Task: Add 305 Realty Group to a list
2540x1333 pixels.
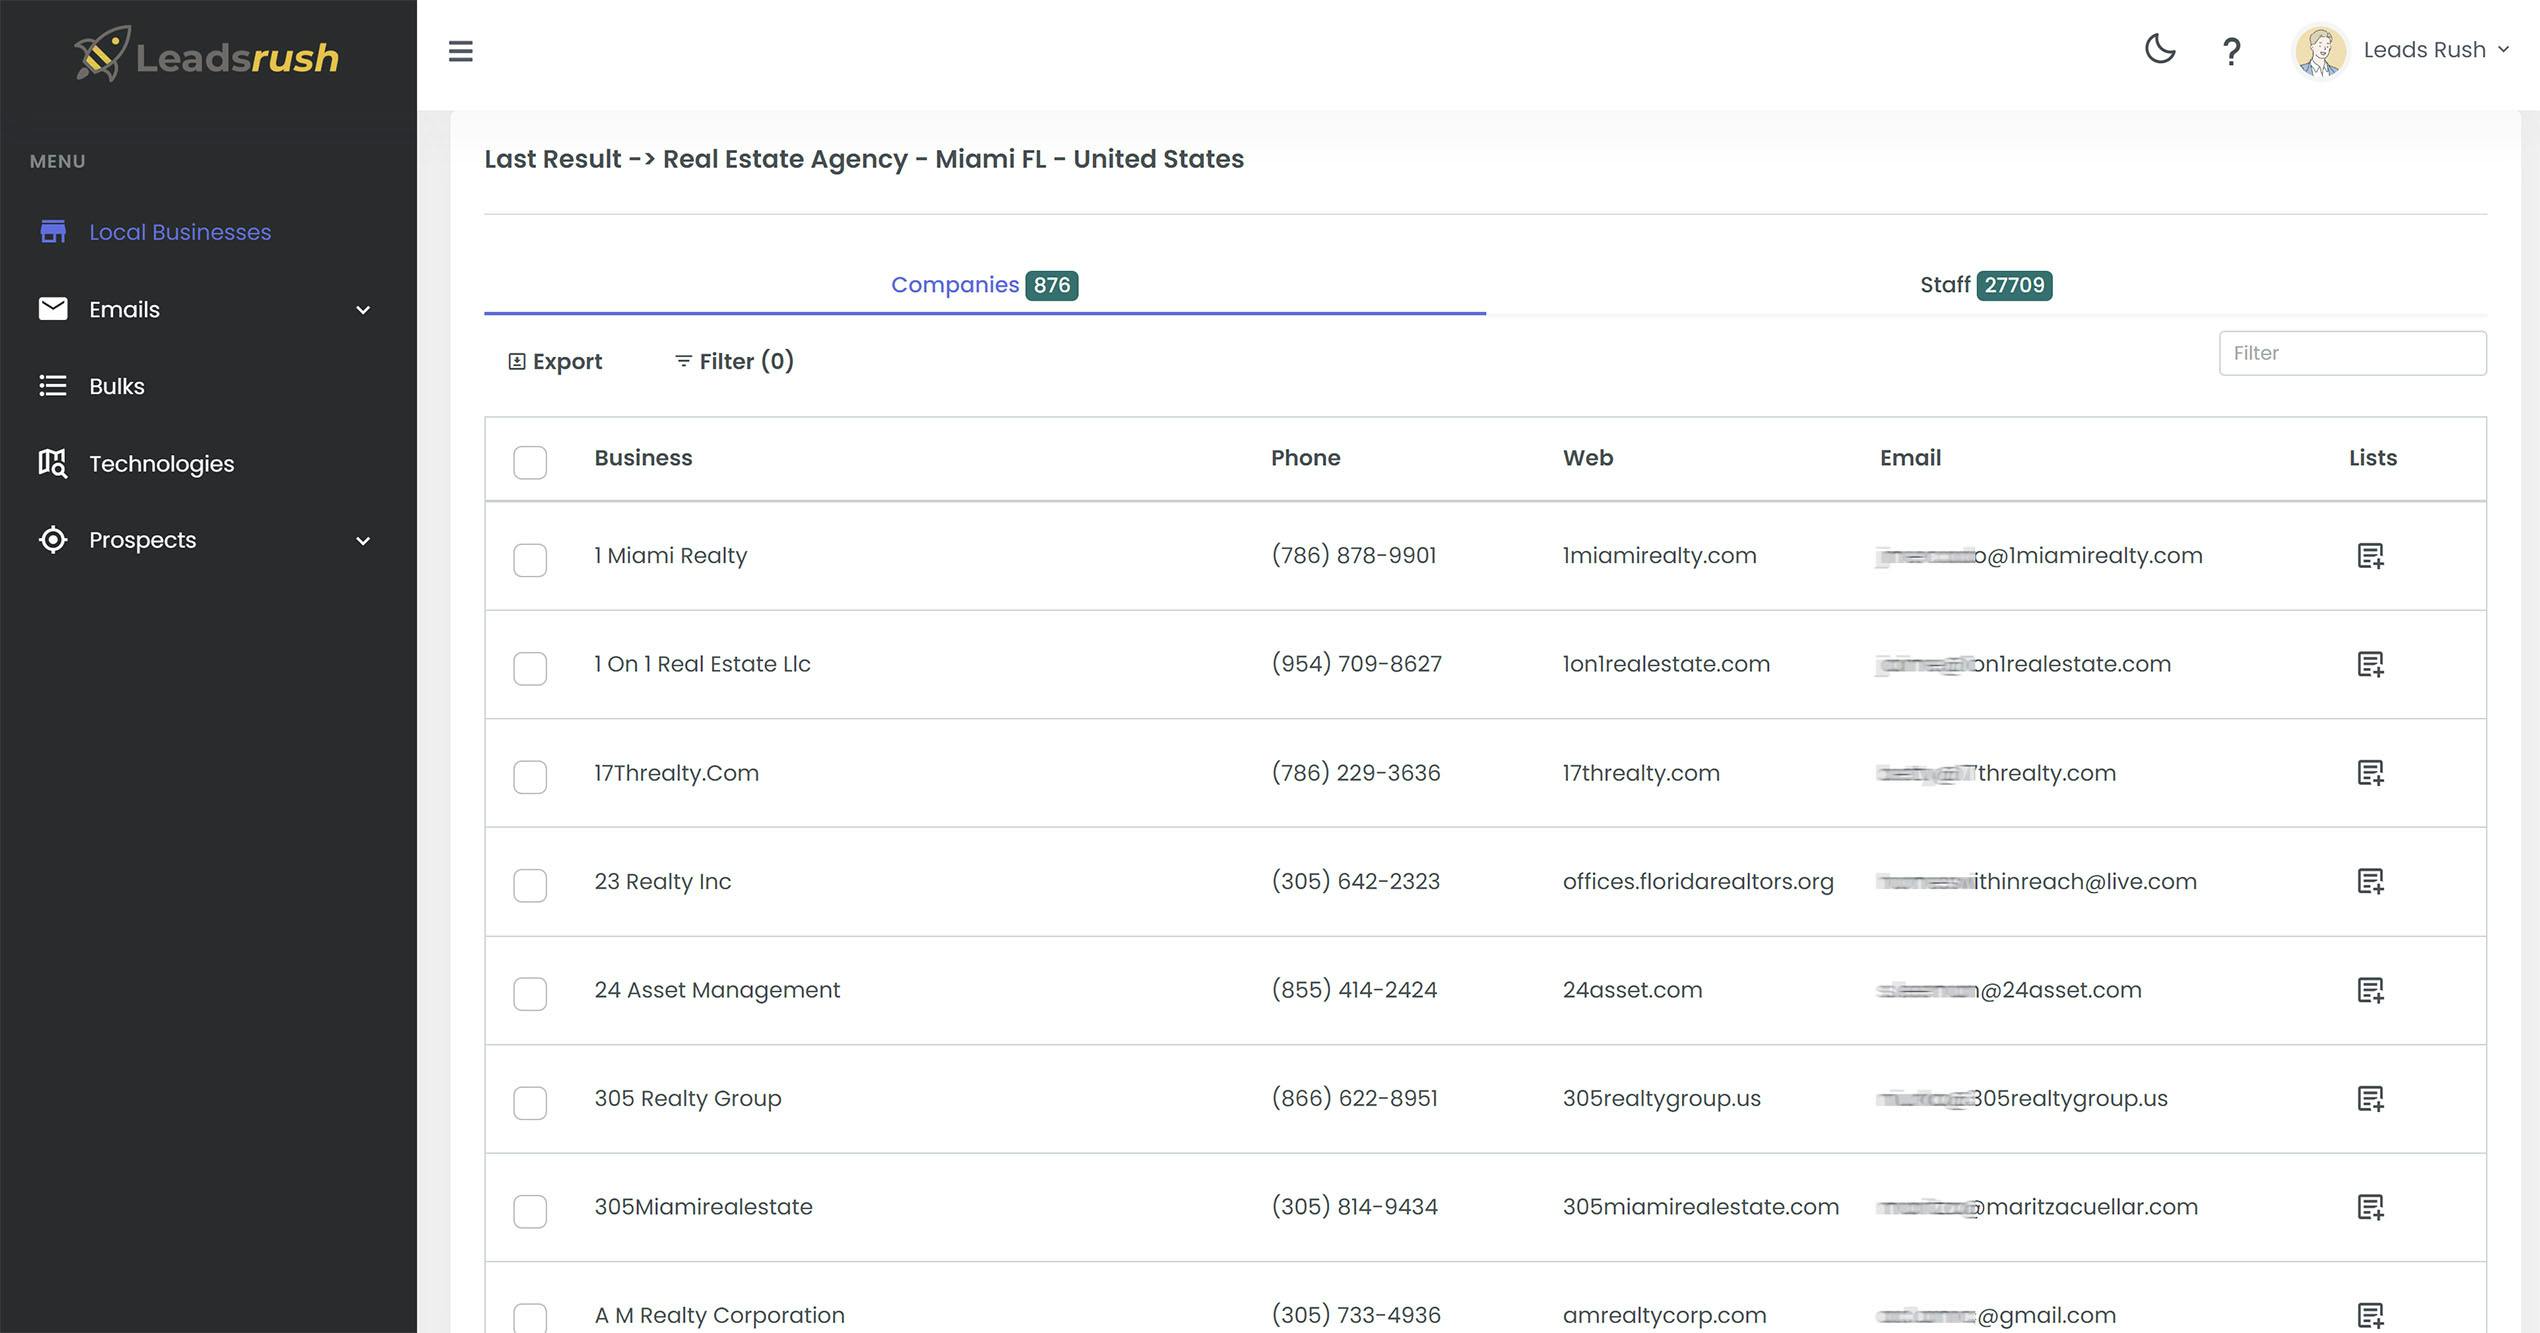Action: (x=2370, y=1099)
